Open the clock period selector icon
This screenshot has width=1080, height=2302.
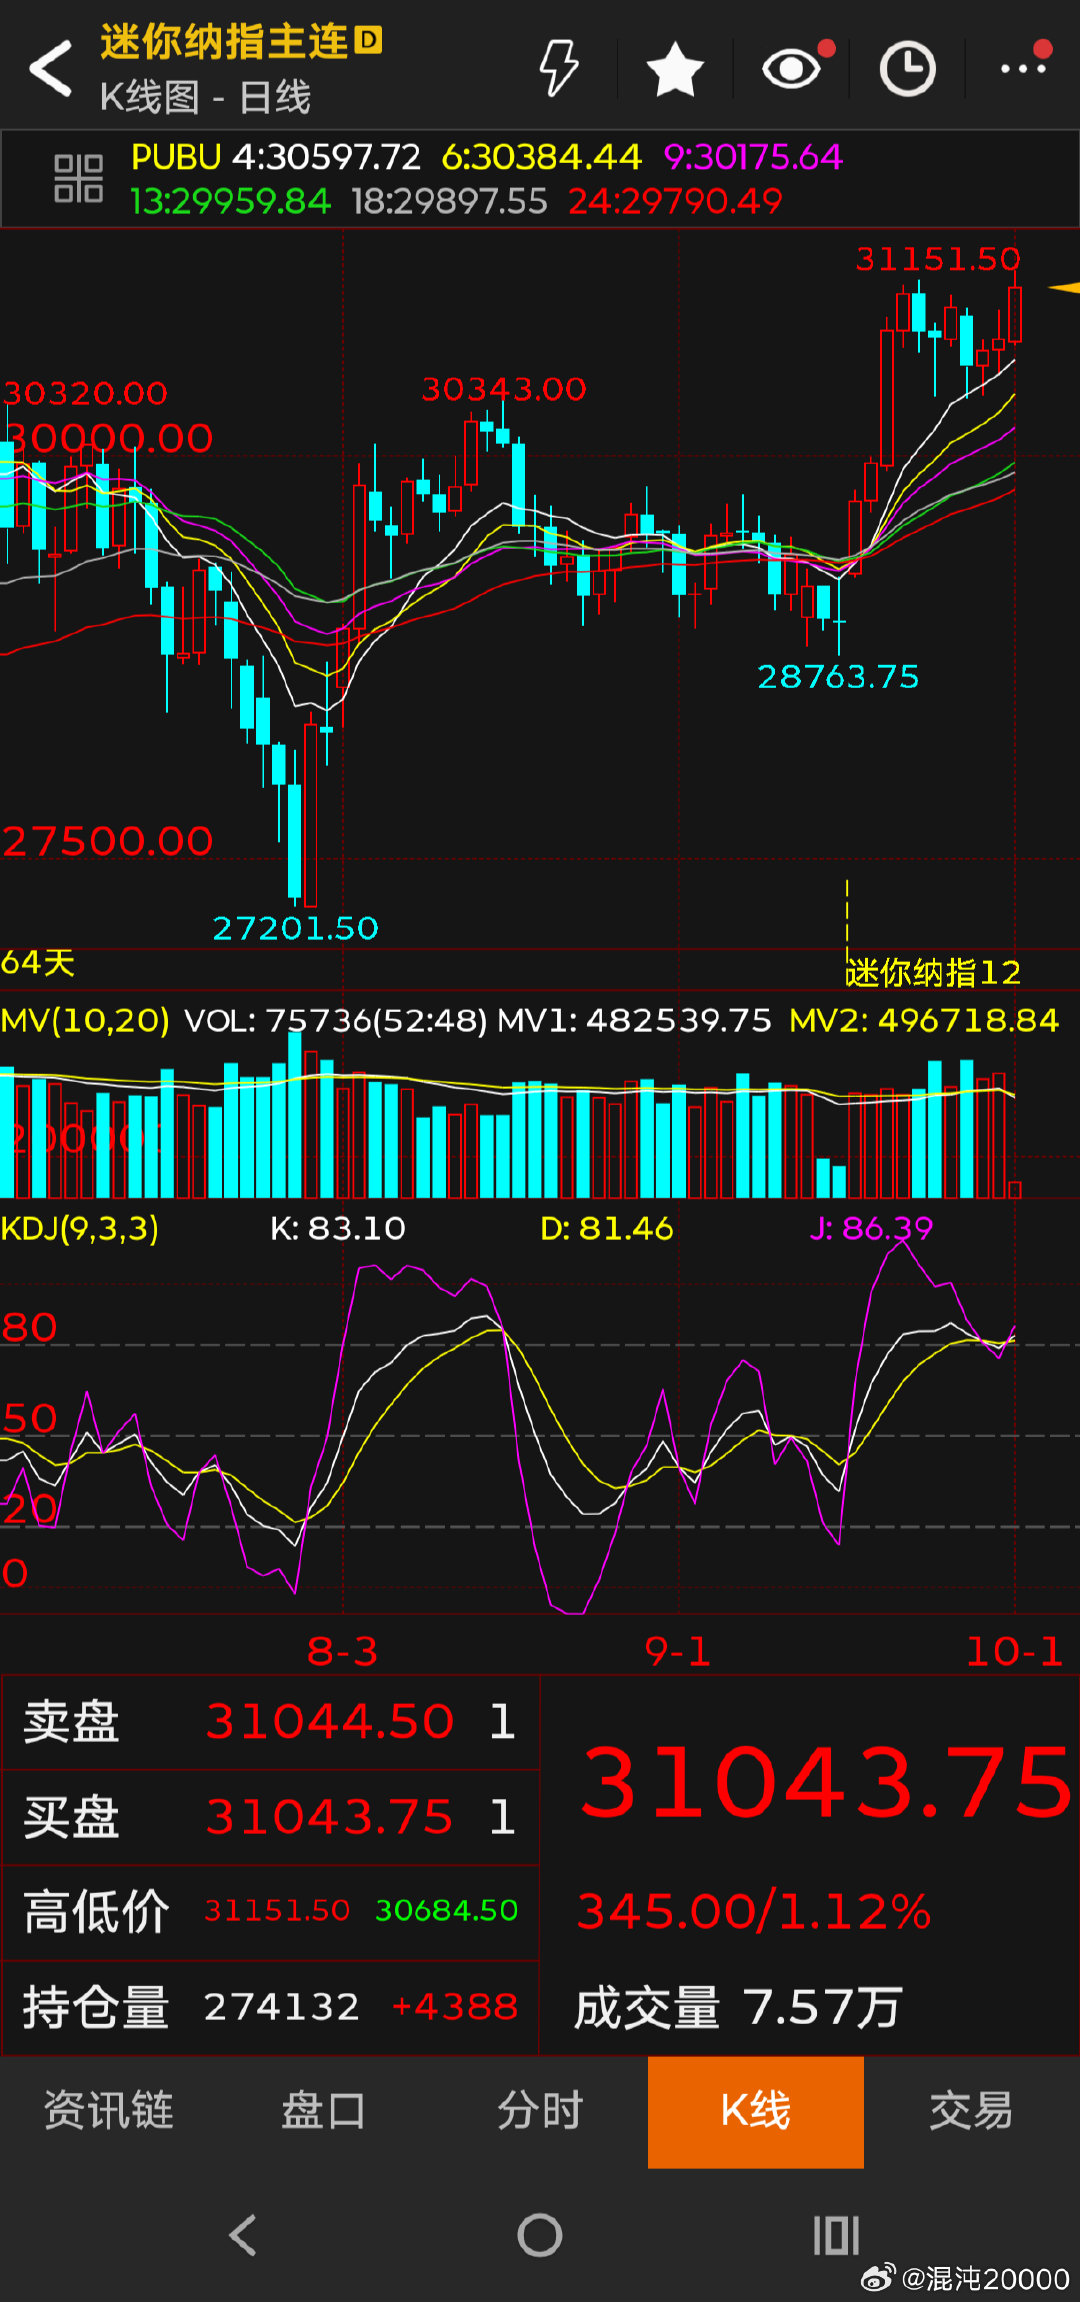click(907, 69)
